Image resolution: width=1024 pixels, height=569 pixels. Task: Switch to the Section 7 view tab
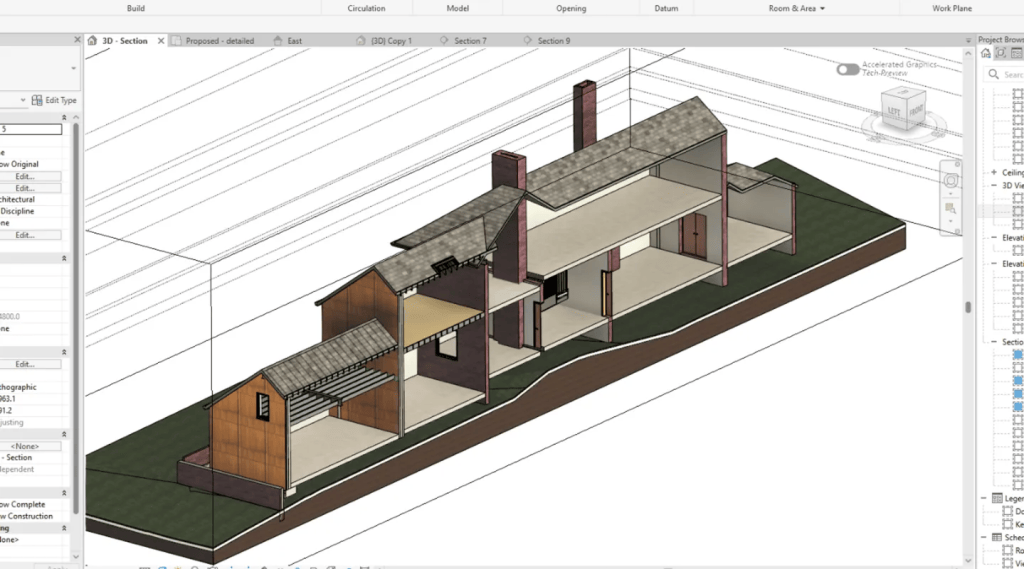click(x=463, y=41)
